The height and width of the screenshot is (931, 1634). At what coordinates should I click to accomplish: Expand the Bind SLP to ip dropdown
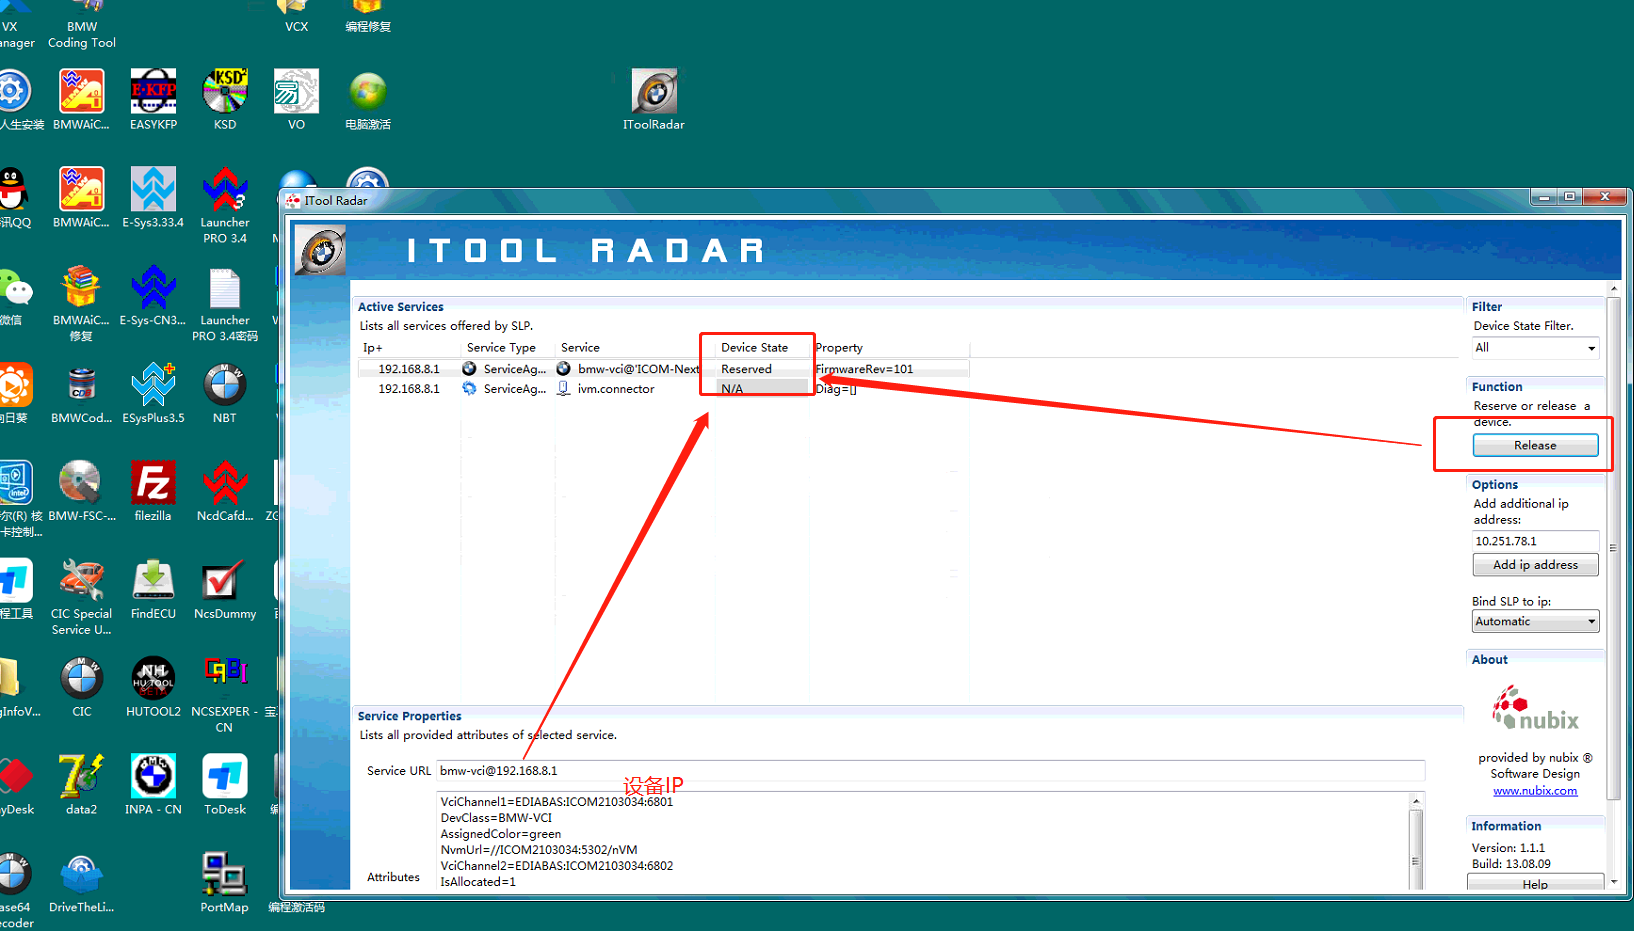1535,621
